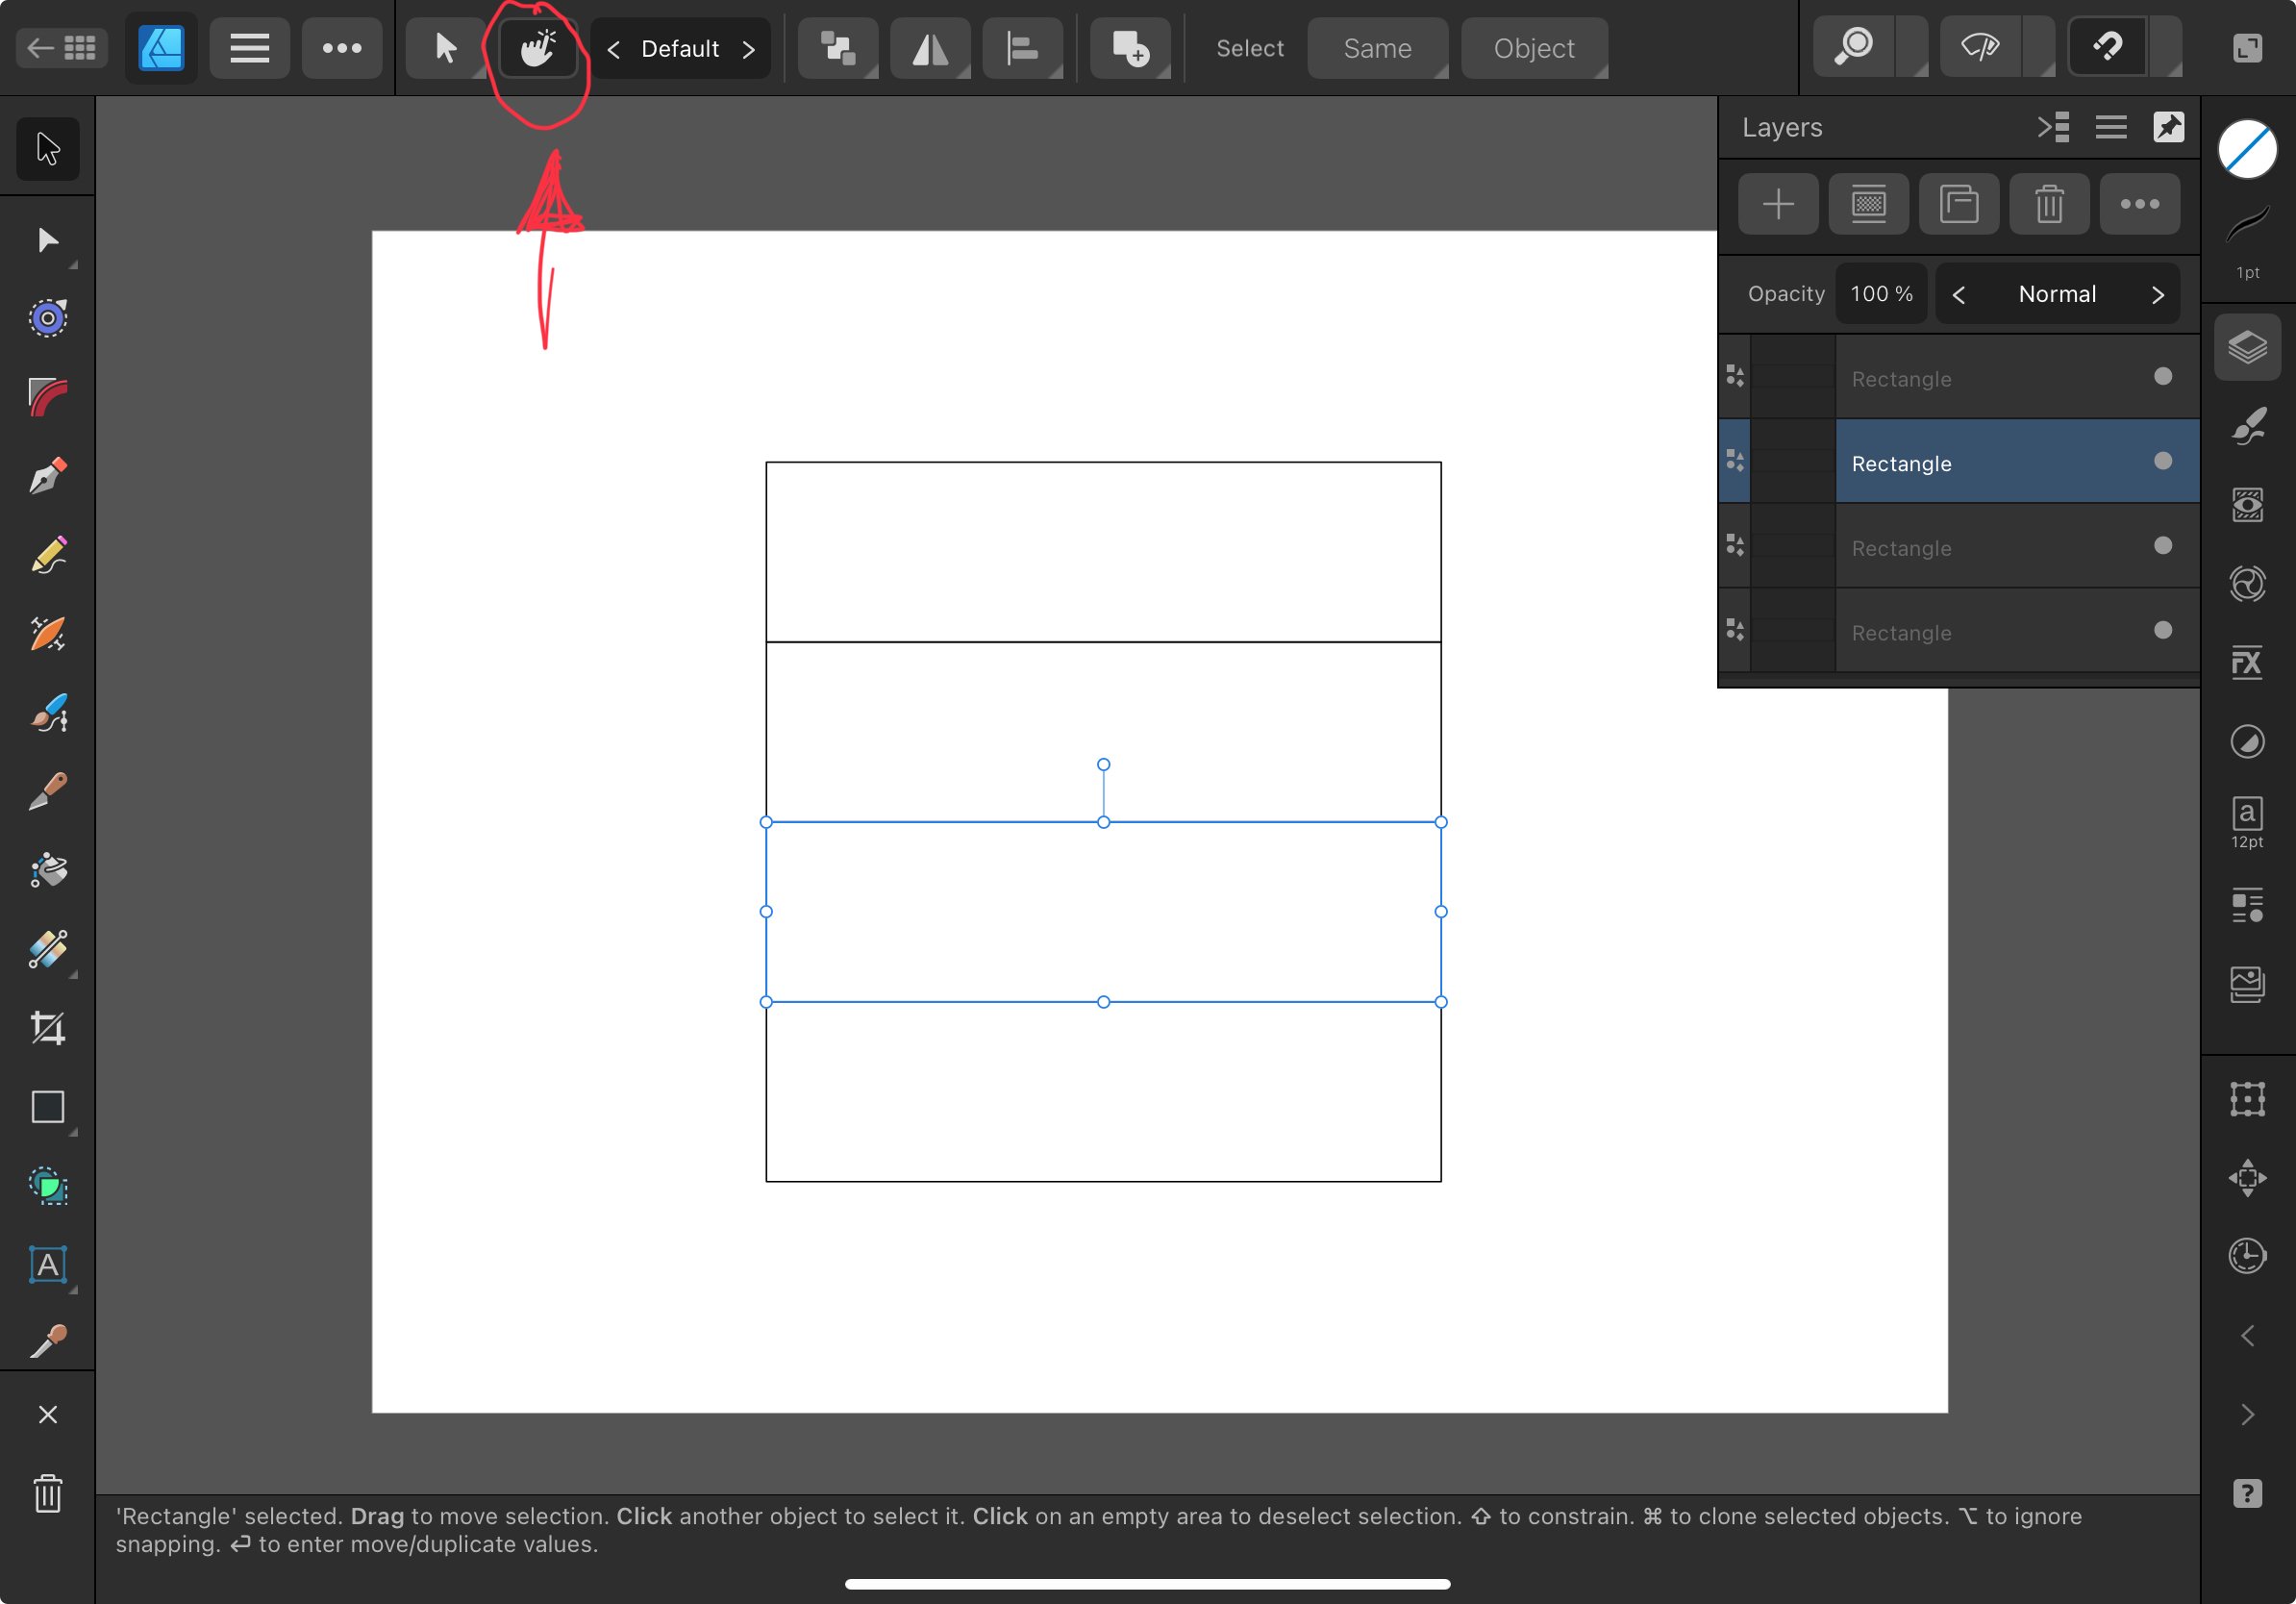Tap the window mode icon at top right
Image resolution: width=2296 pixels, height=1604 pixels.
click(x=2247, y=48)
